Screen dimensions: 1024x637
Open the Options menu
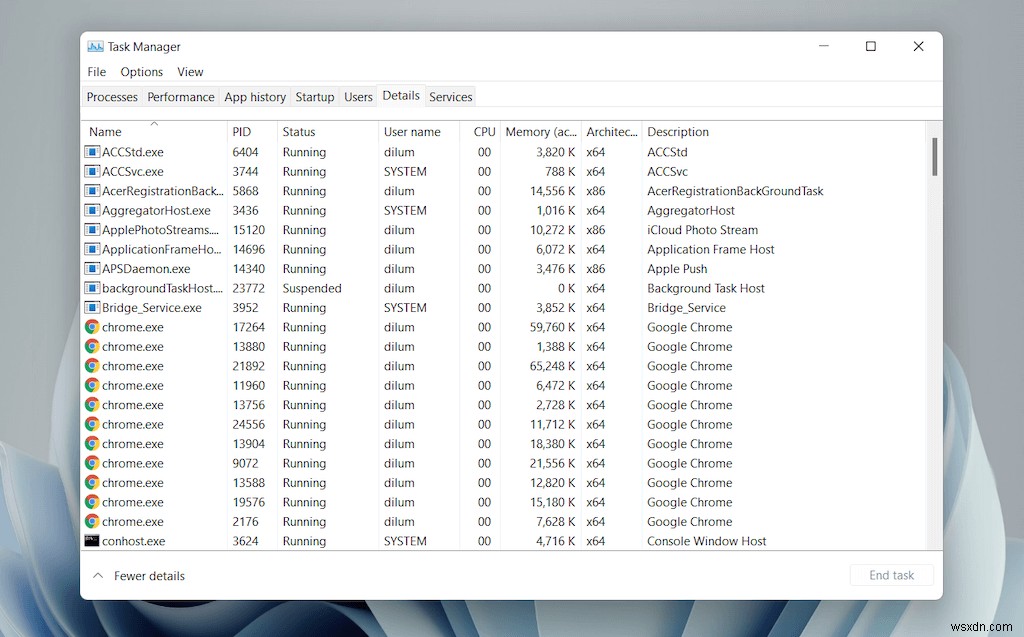[x=141, y=71]
